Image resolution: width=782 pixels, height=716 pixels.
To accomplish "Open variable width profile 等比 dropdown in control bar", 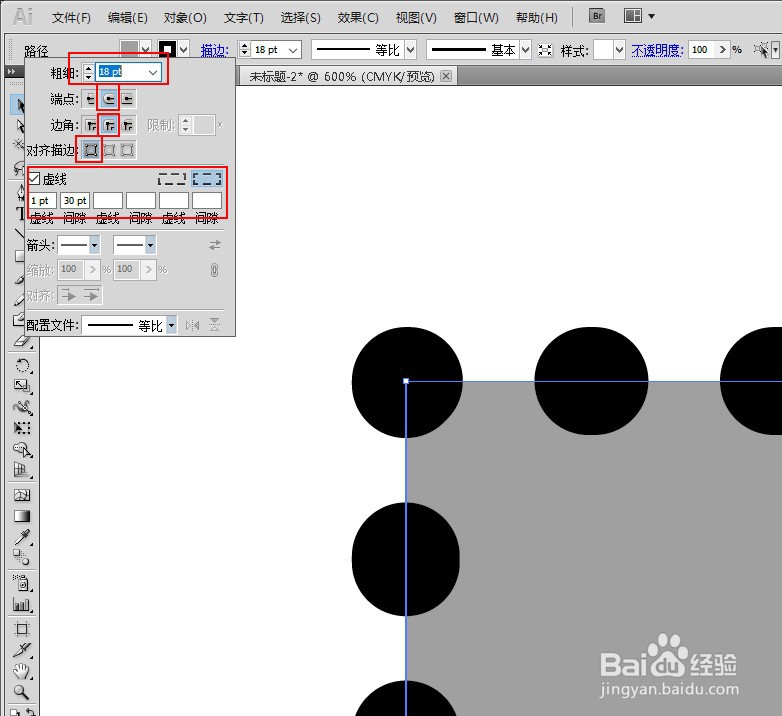I will click(x=410, y=50).
